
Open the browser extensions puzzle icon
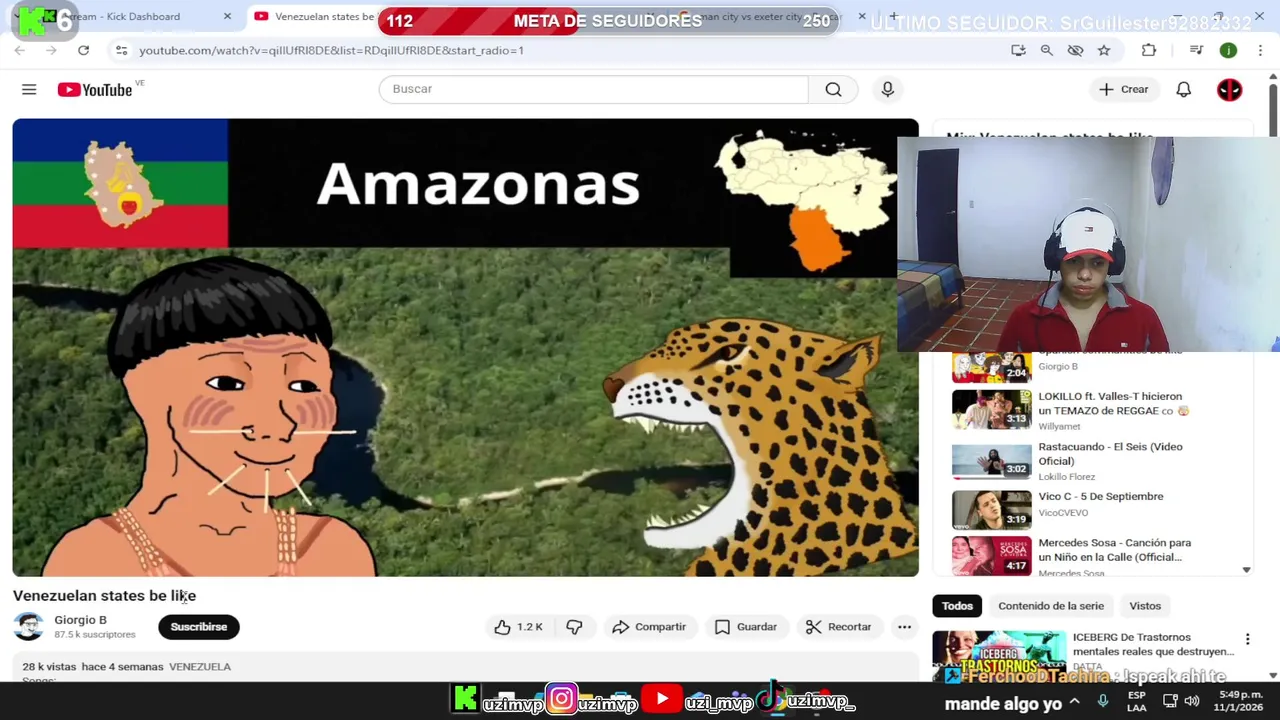[x=1149, y=50]
